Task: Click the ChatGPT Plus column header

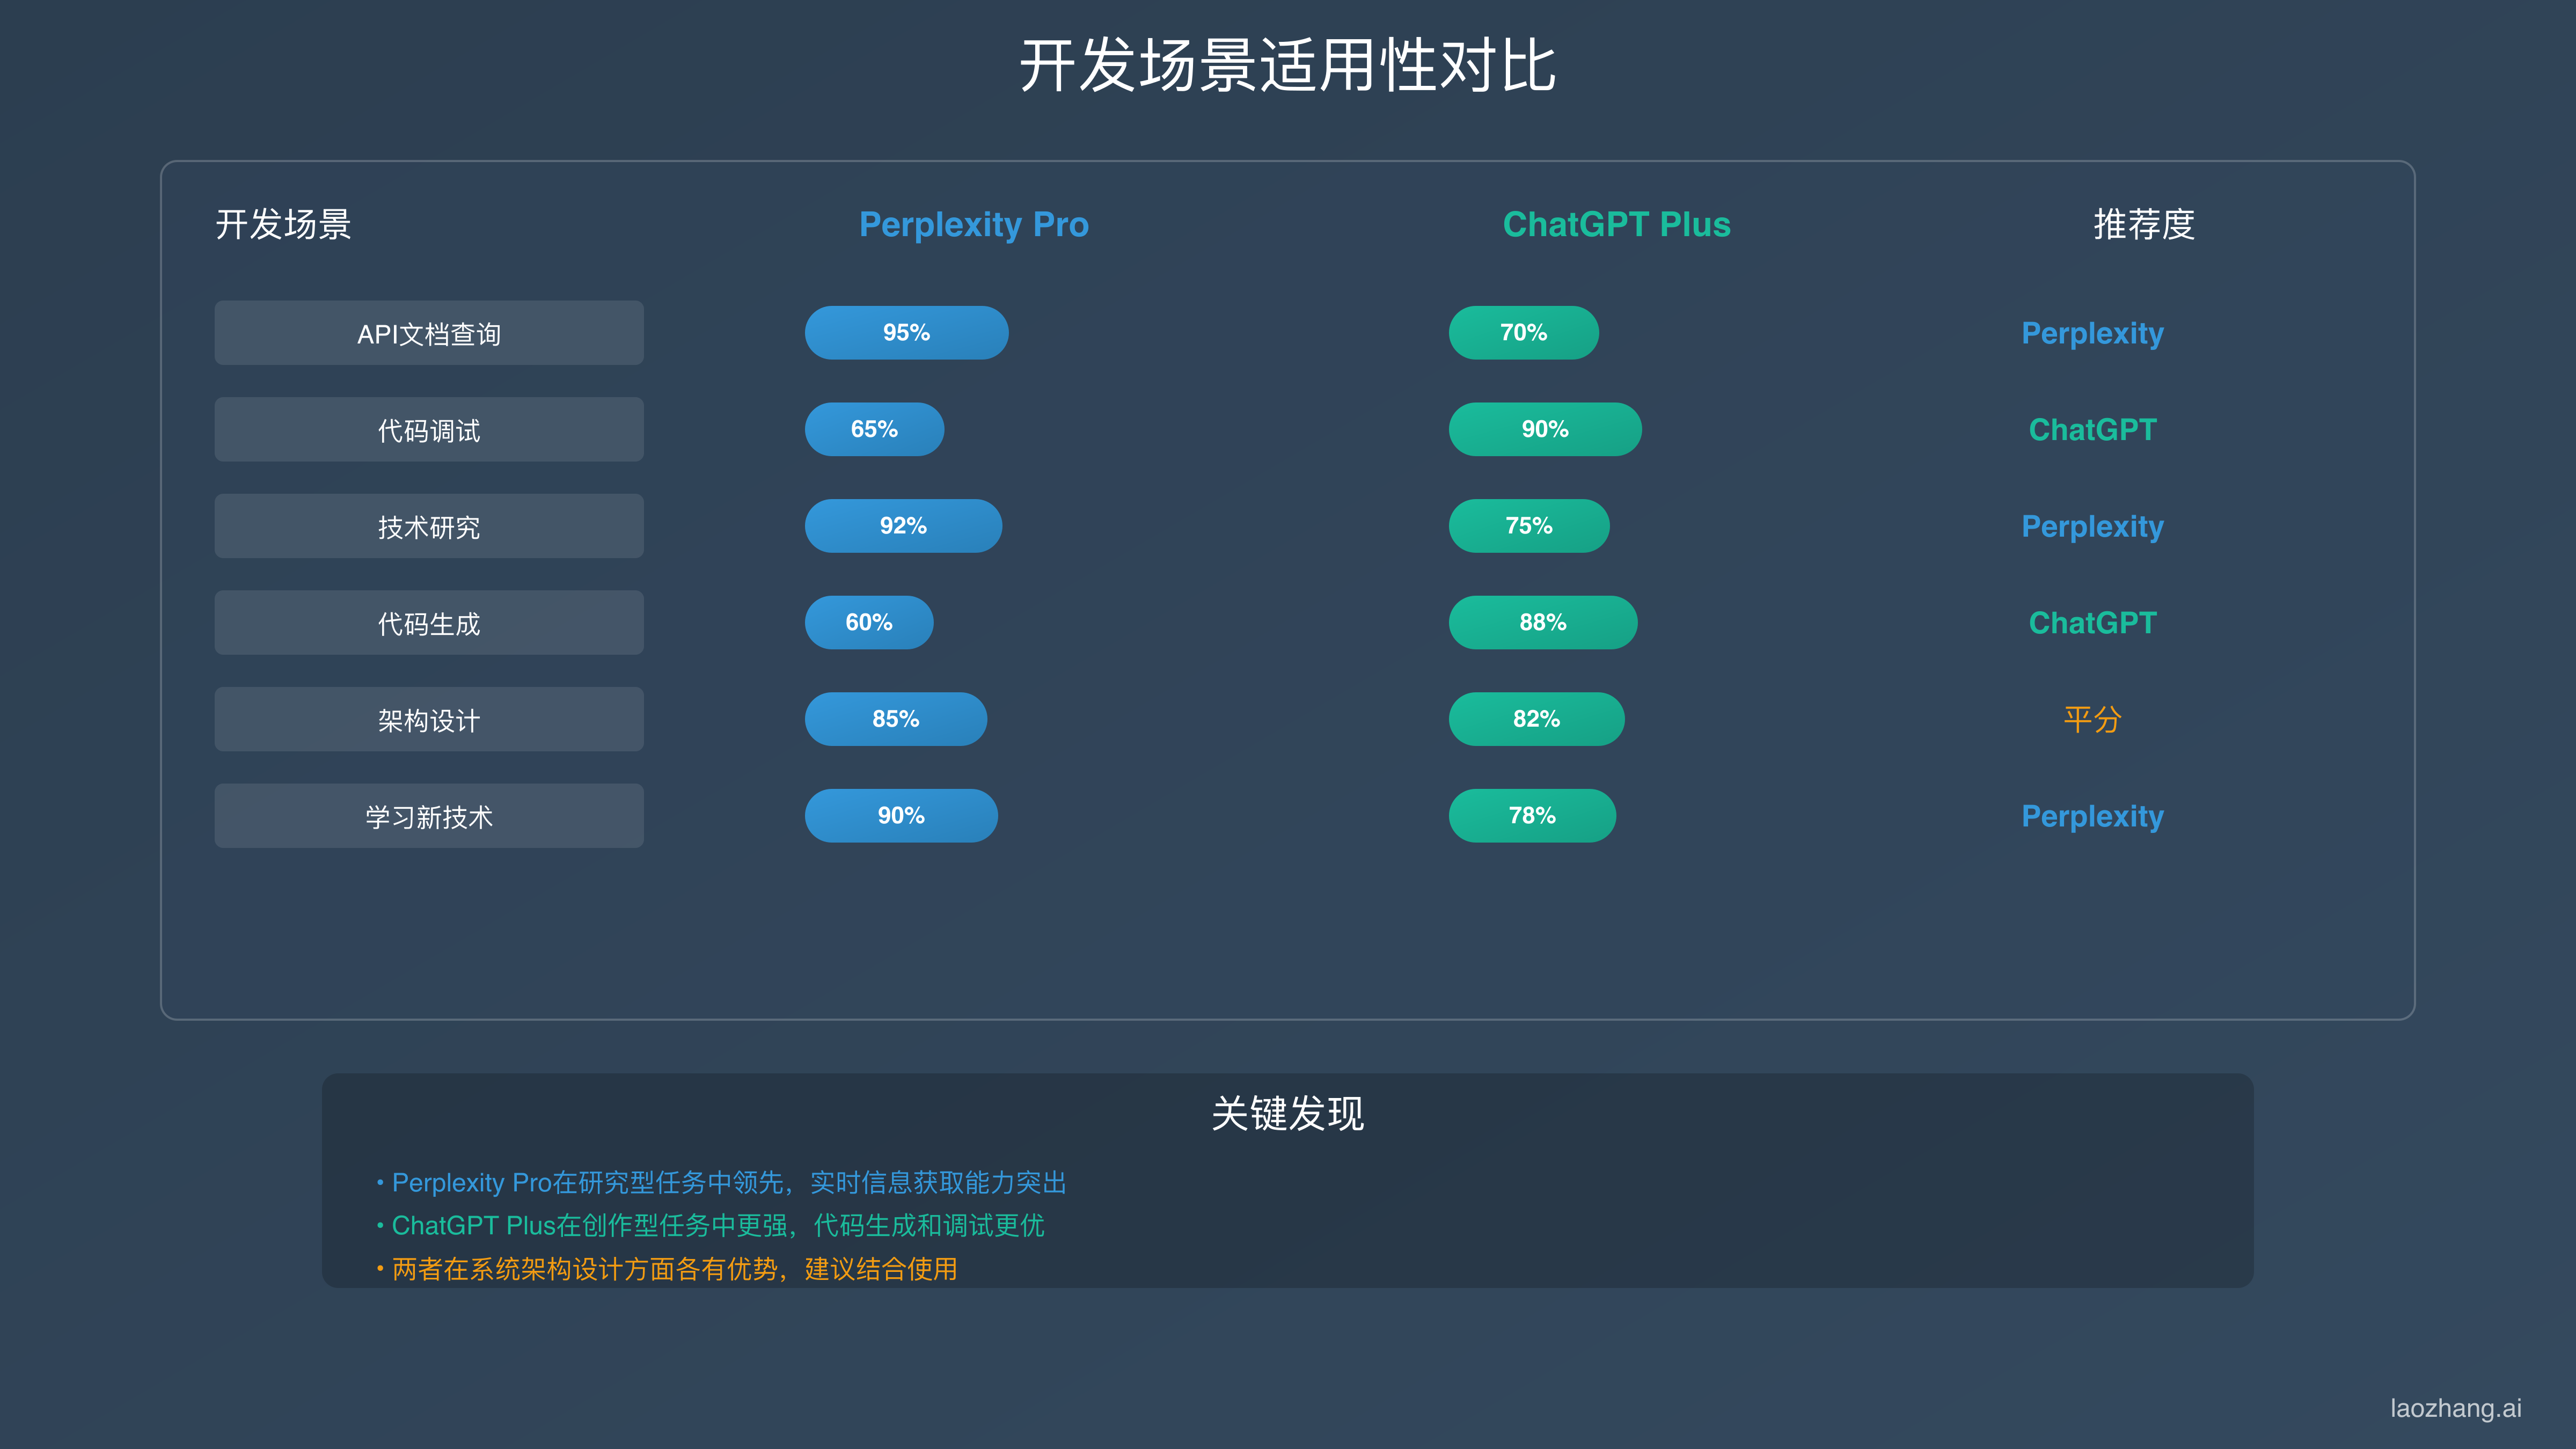Action: pyautogui.click(x=1617, y=224)
